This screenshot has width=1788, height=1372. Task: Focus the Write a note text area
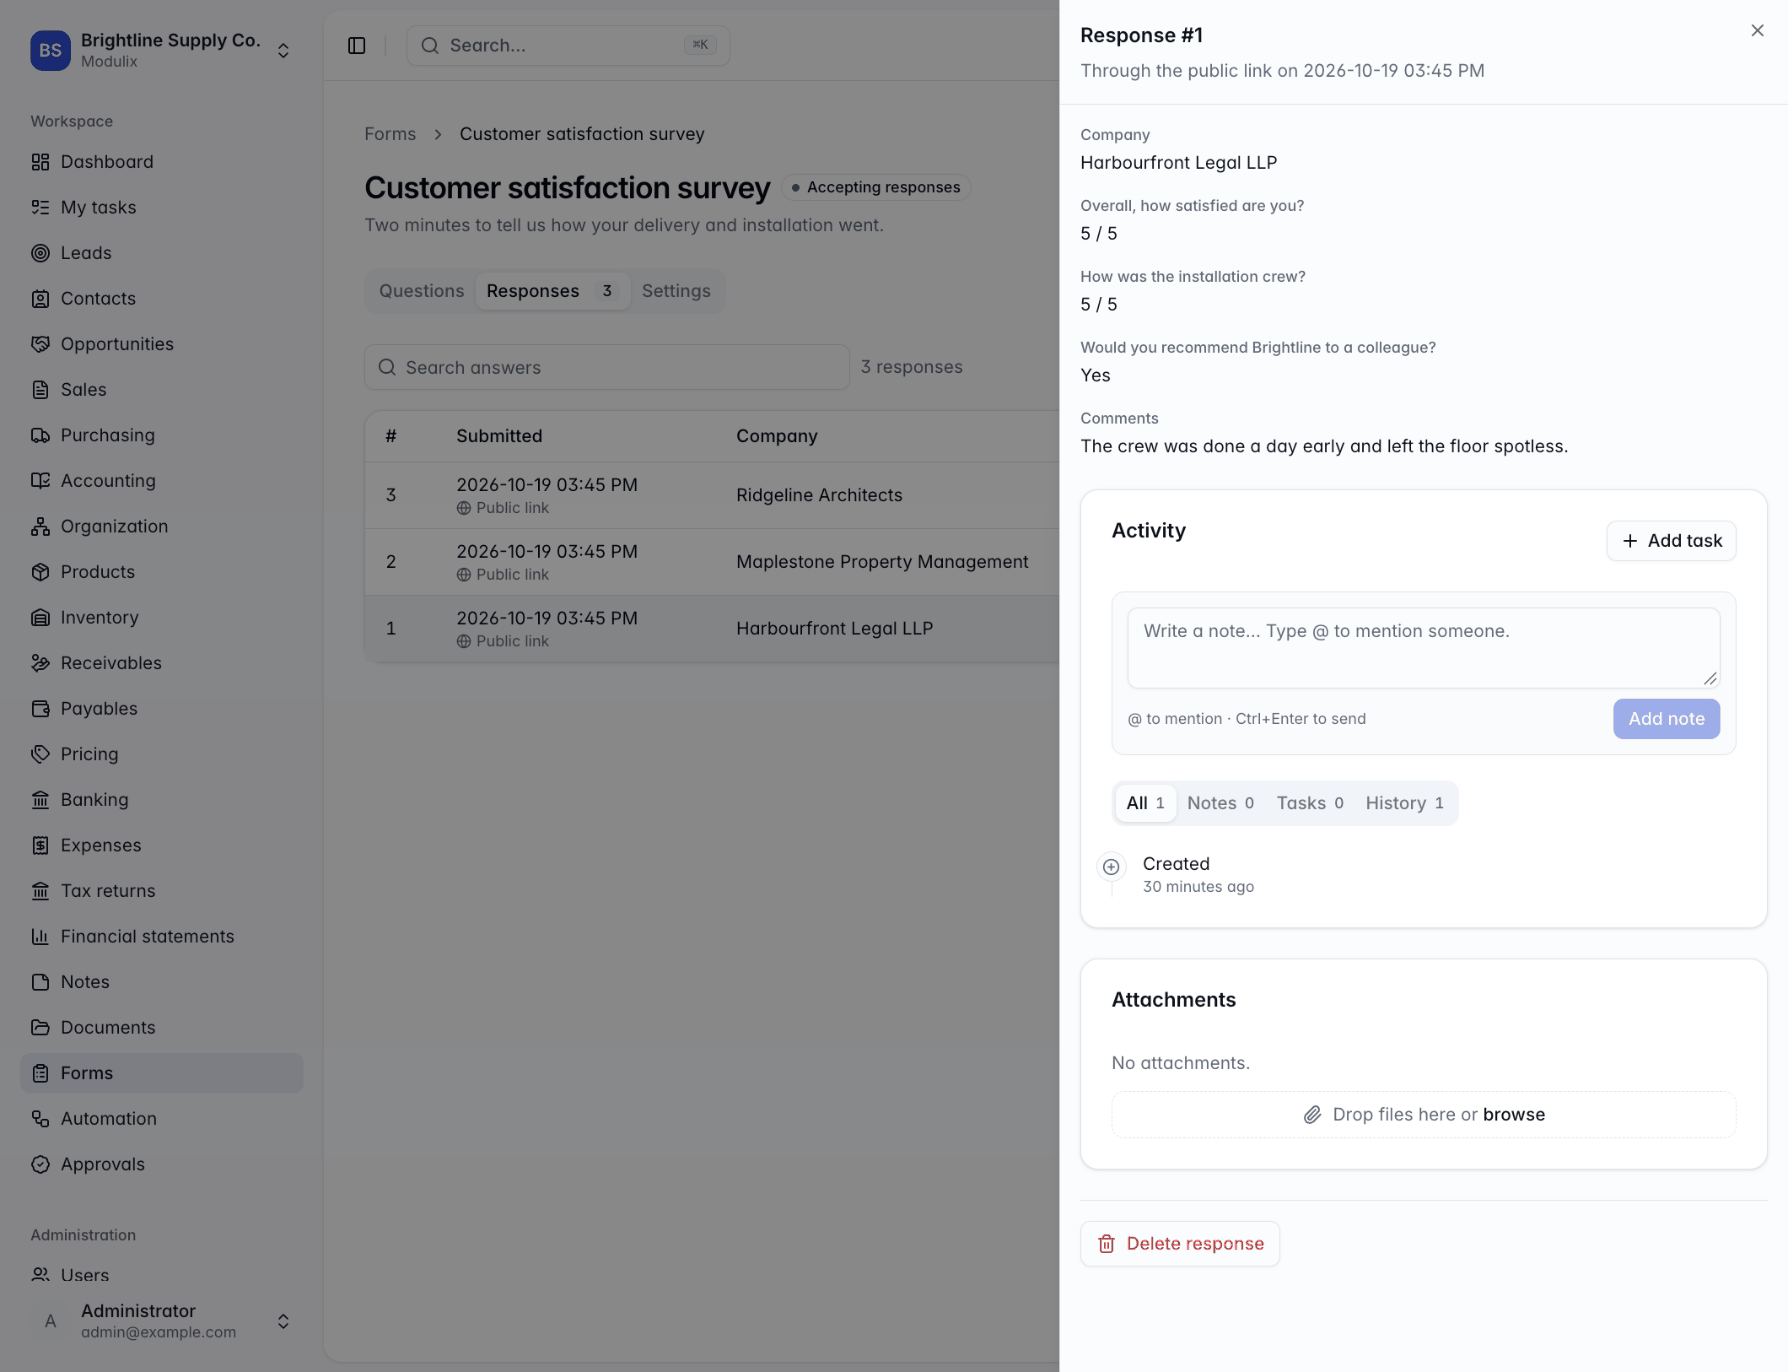tap(1423, 648)
